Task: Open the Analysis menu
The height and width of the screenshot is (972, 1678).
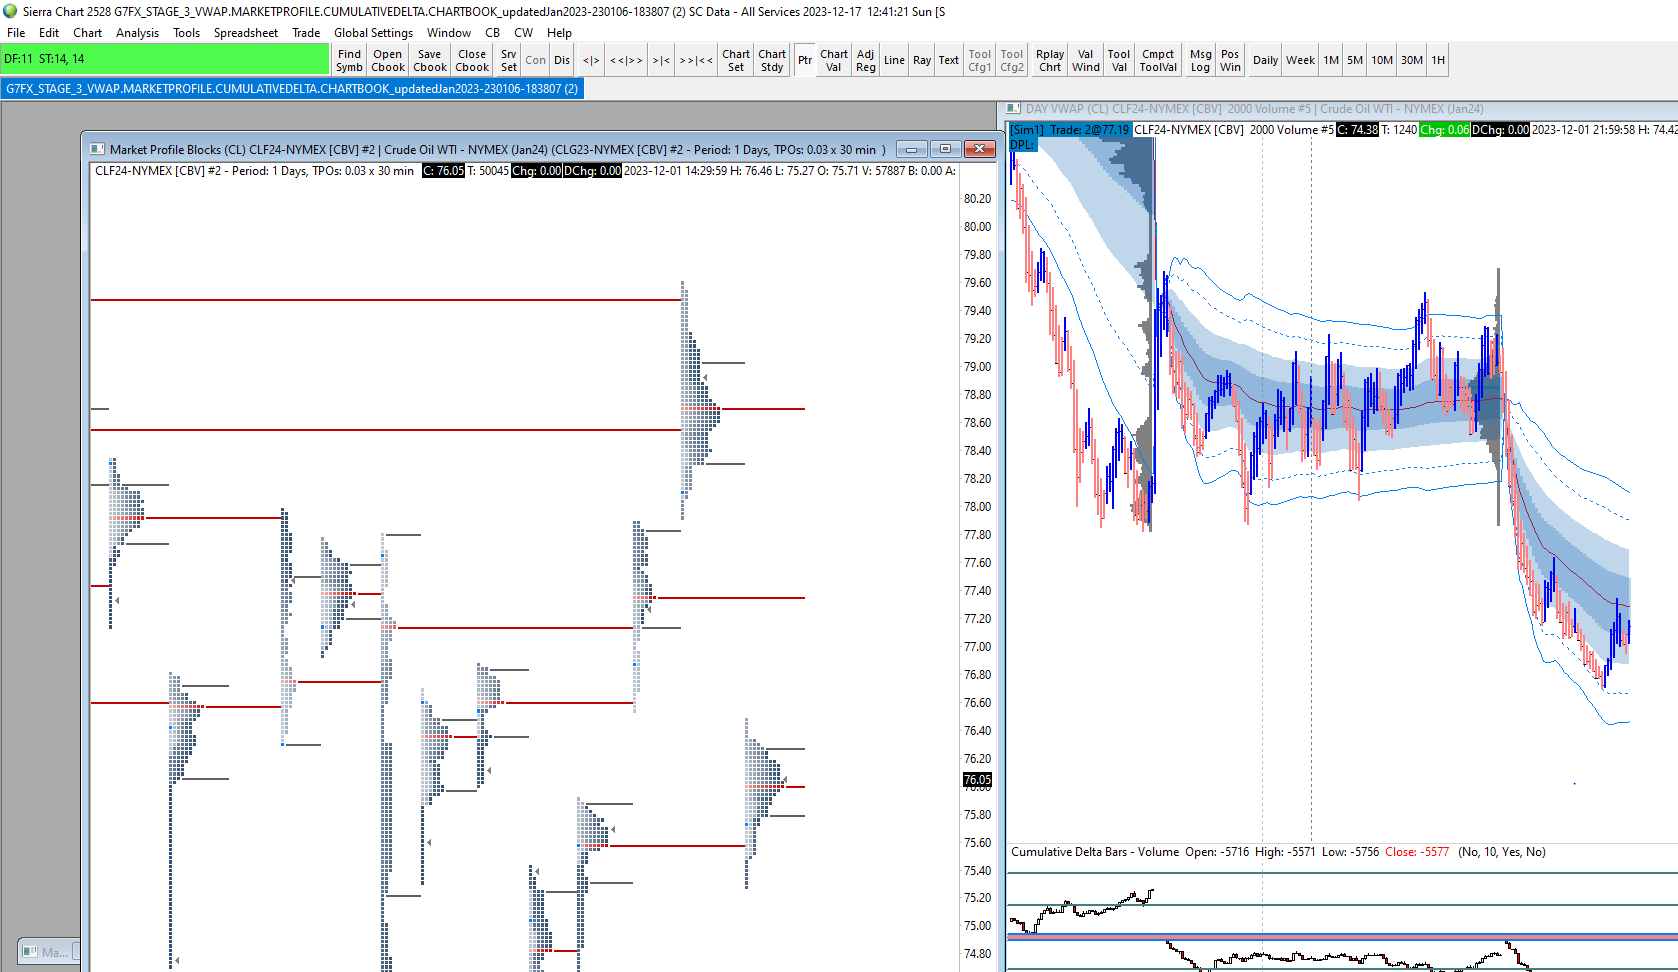Action: [138, 33]
